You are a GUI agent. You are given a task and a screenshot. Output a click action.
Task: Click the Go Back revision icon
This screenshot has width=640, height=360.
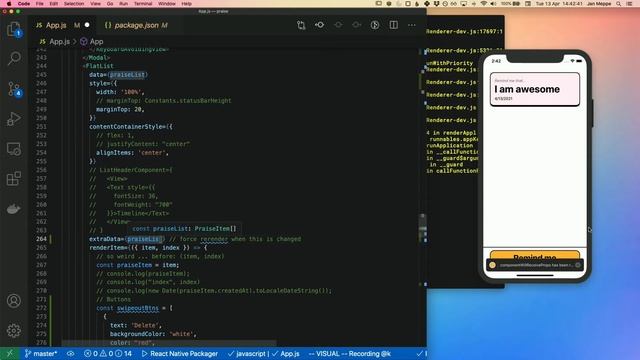[320, 25]
